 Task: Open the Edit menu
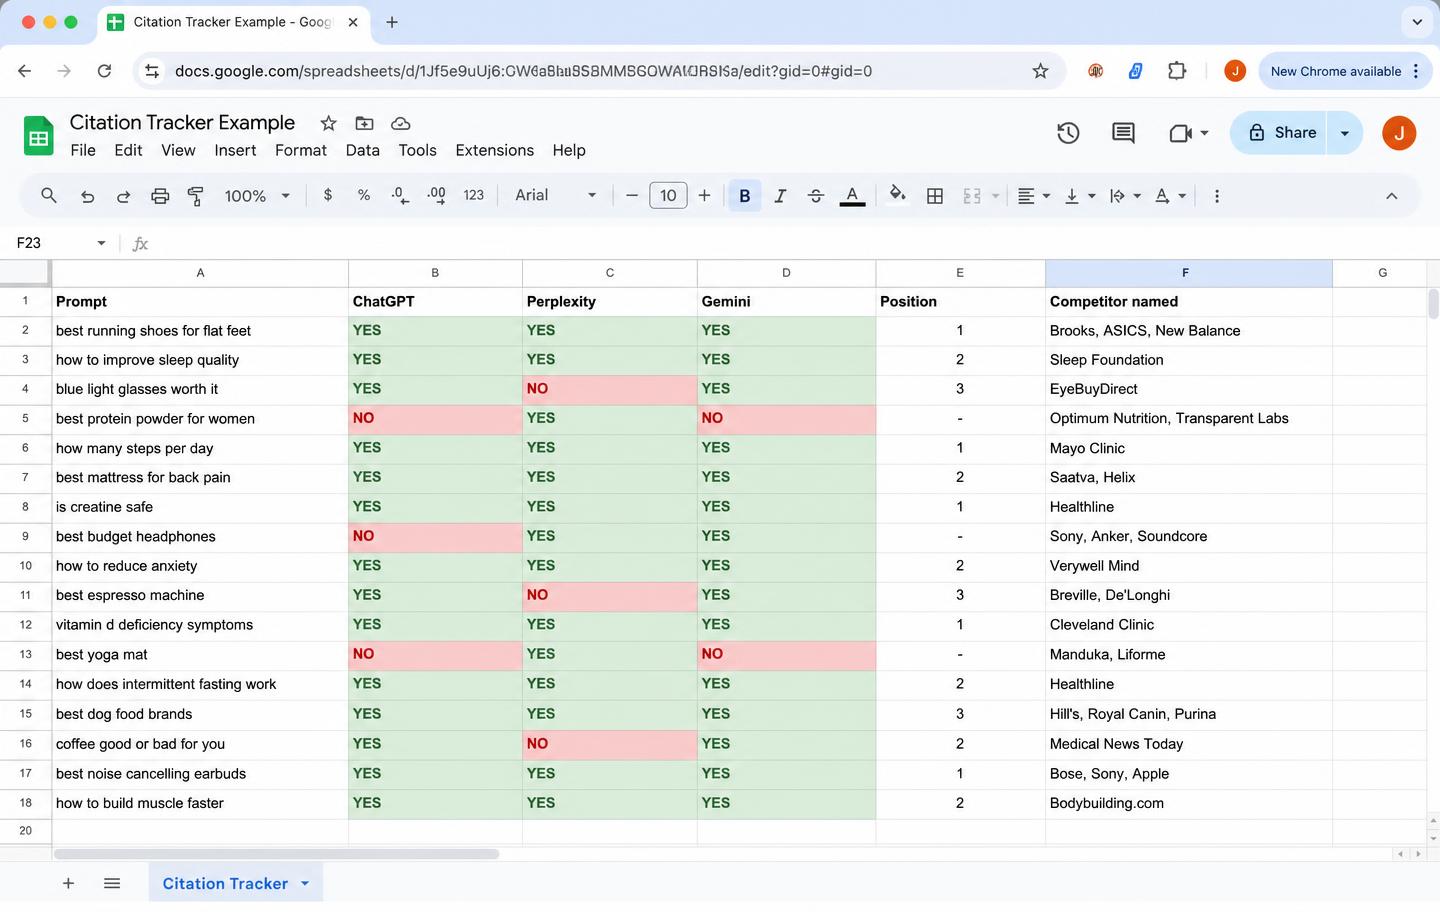coord(128,150)
